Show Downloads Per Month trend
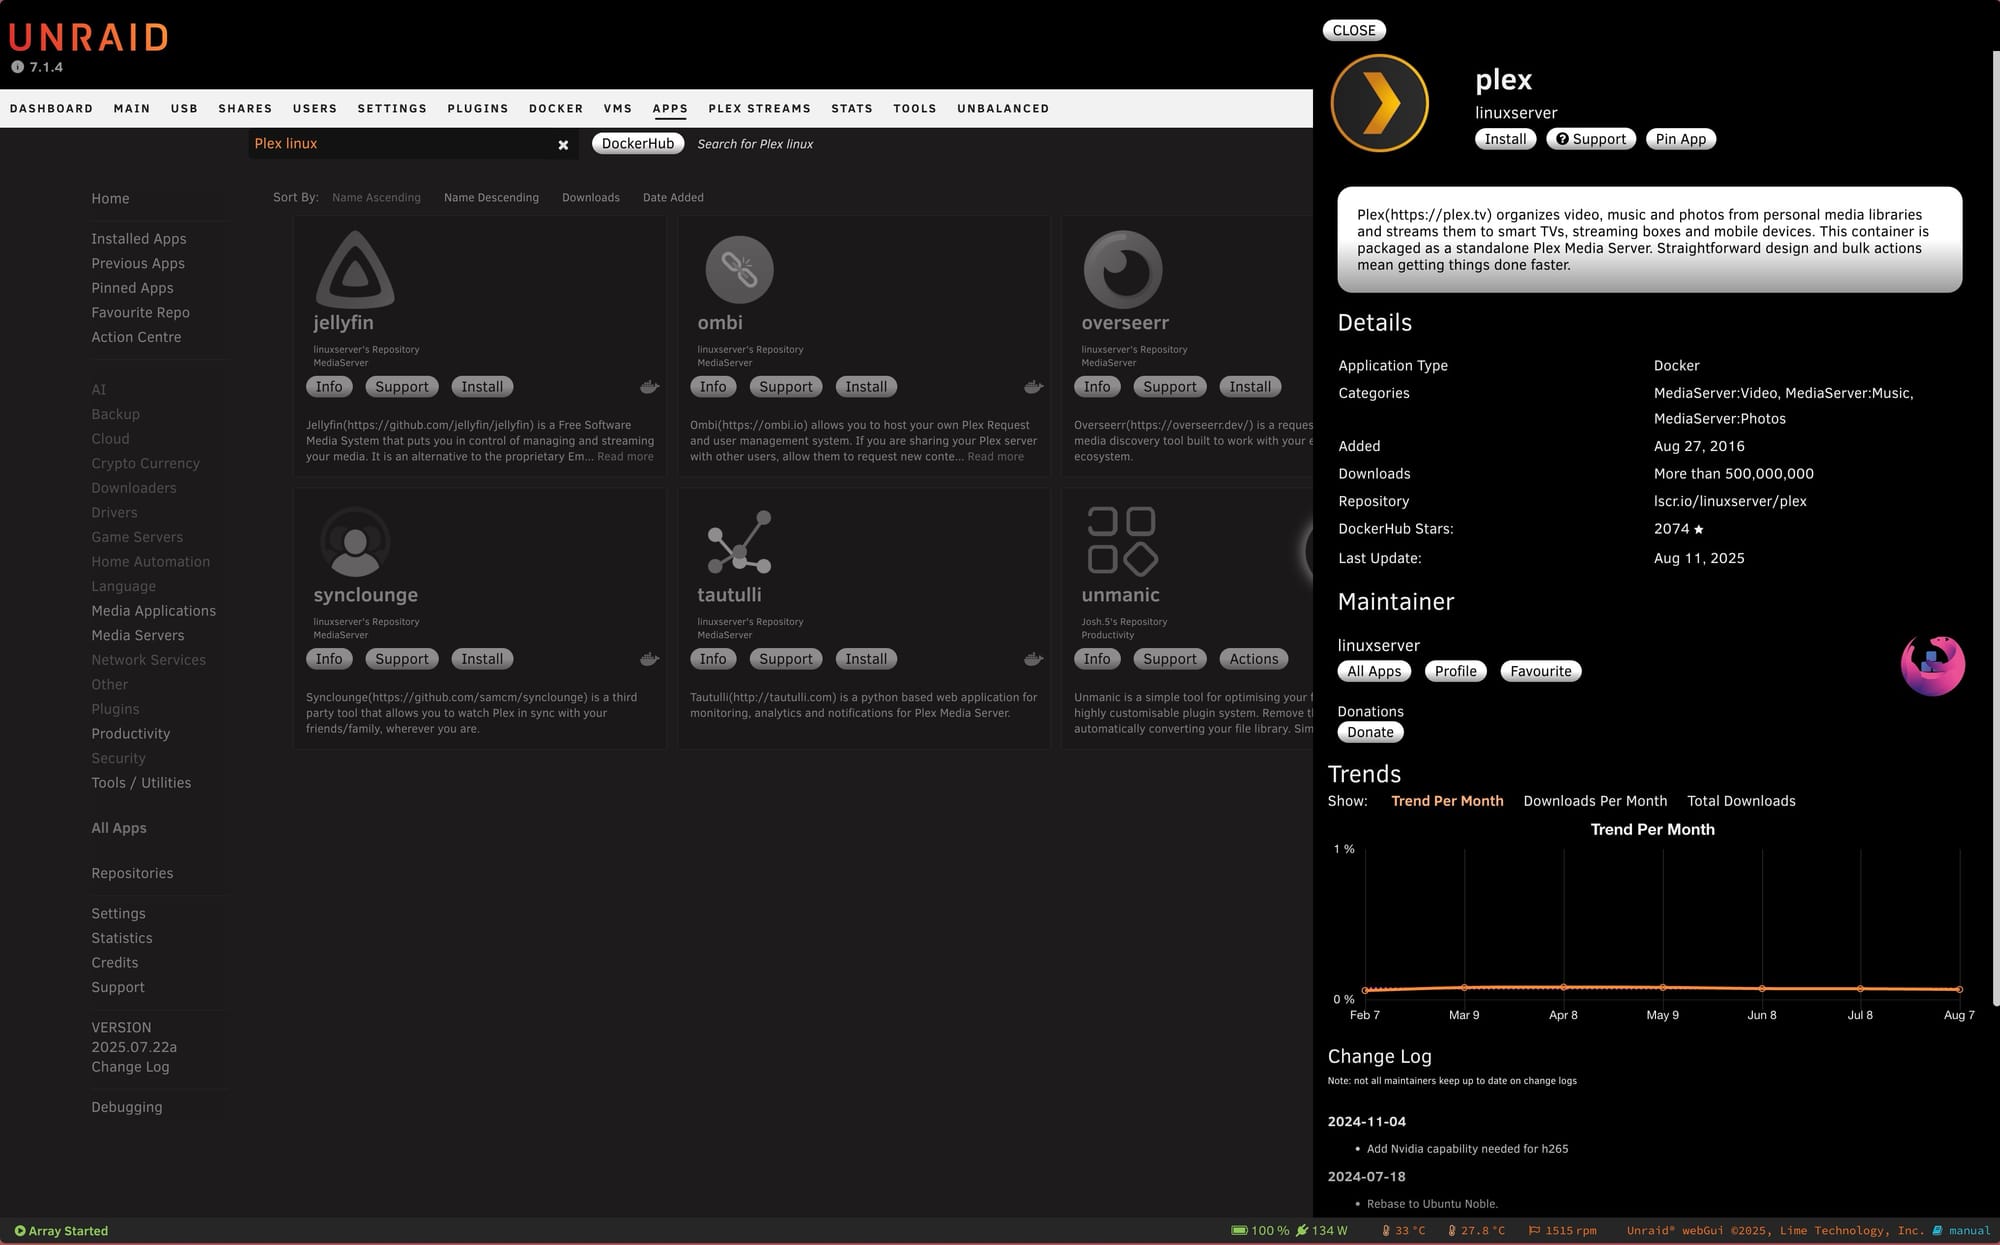Screen dimensions: 2000x1245 tap(1595, 801)
